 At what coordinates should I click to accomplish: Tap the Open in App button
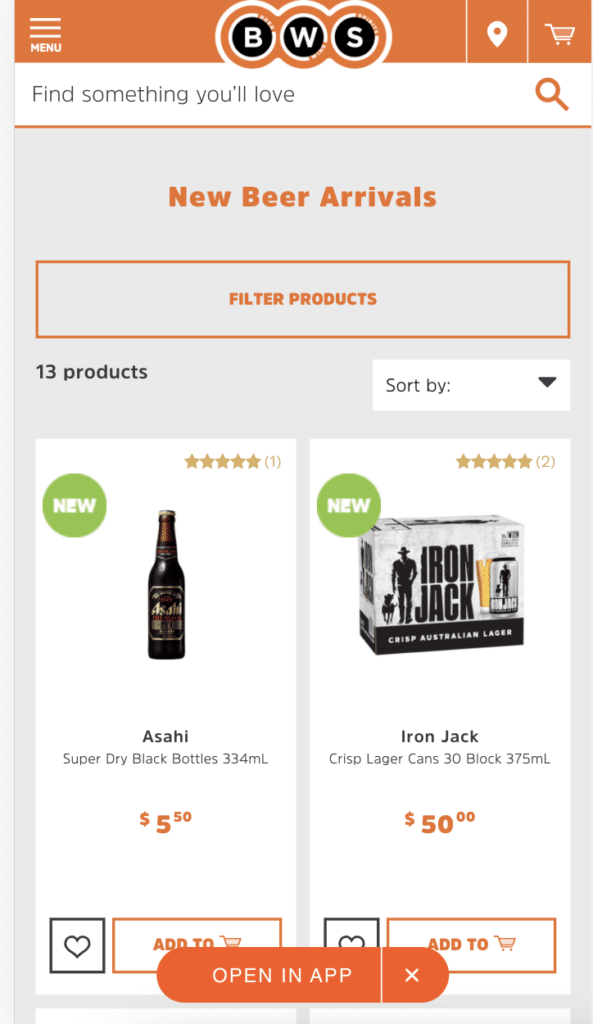266,975
